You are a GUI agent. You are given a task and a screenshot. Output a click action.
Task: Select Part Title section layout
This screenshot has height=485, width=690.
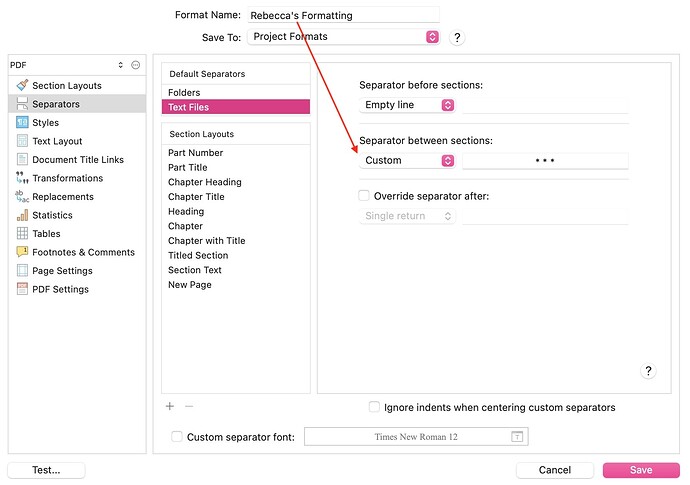(x=236, y=167)
